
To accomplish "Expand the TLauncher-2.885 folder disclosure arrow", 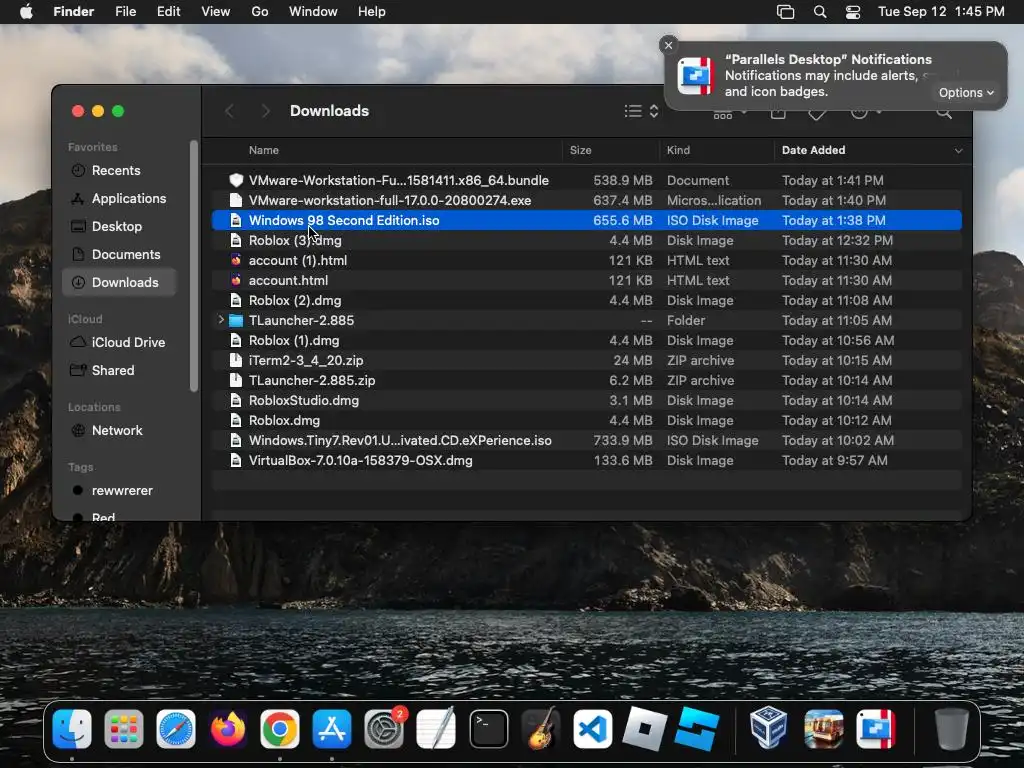I will [x=221, y=320].
